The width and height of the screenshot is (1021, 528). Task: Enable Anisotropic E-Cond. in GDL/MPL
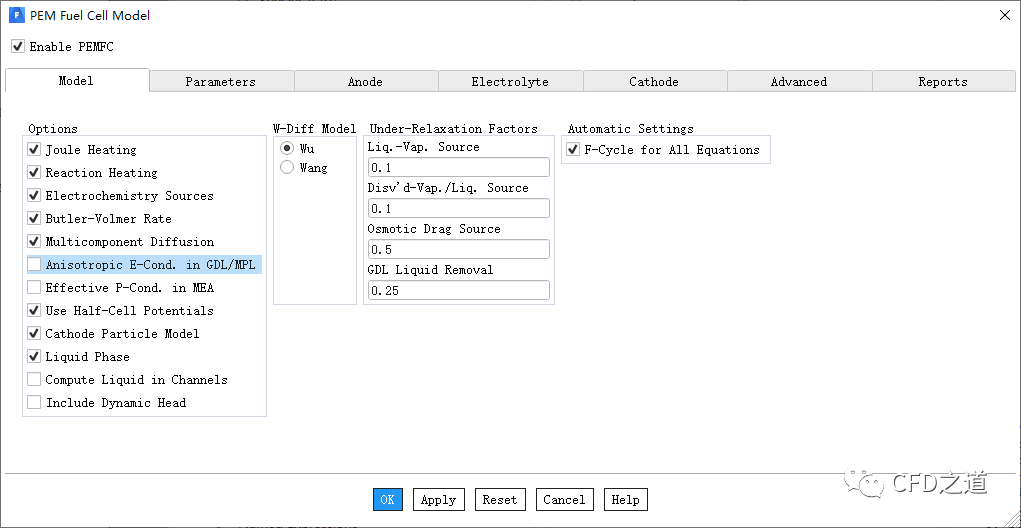click(x=34, y=265)
